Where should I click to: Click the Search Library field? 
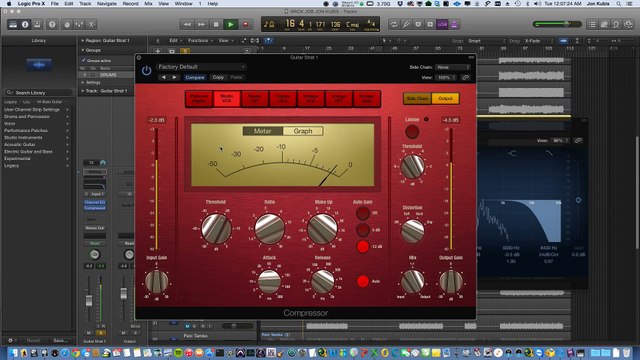click(x=39, y=93)
